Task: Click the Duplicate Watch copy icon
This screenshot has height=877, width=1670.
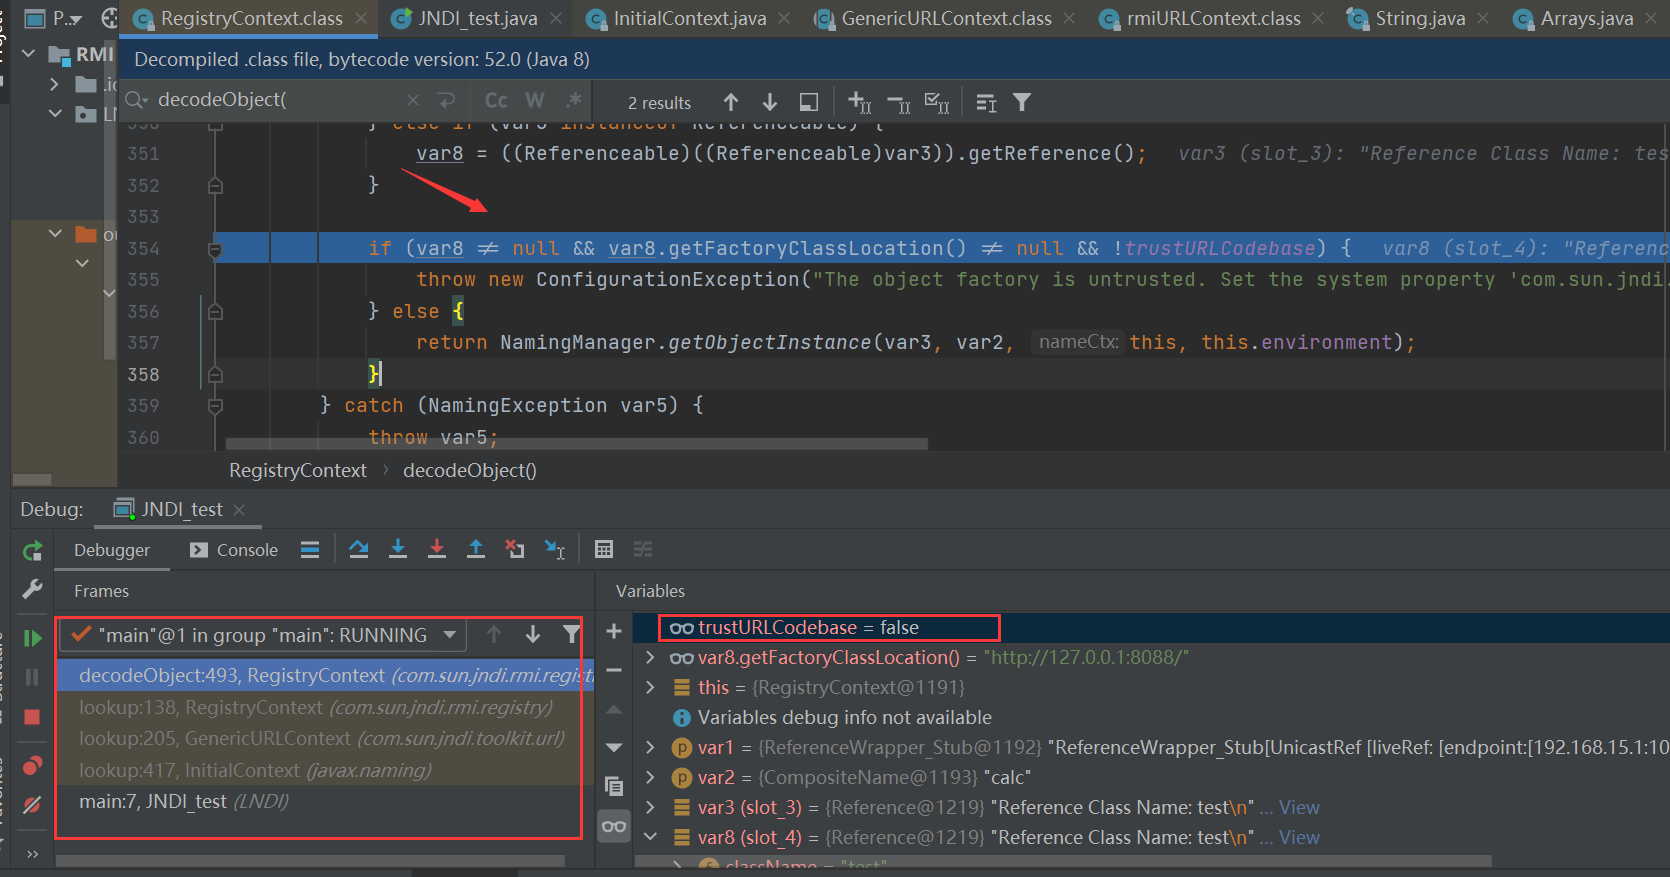Action: tap(614, 786)
